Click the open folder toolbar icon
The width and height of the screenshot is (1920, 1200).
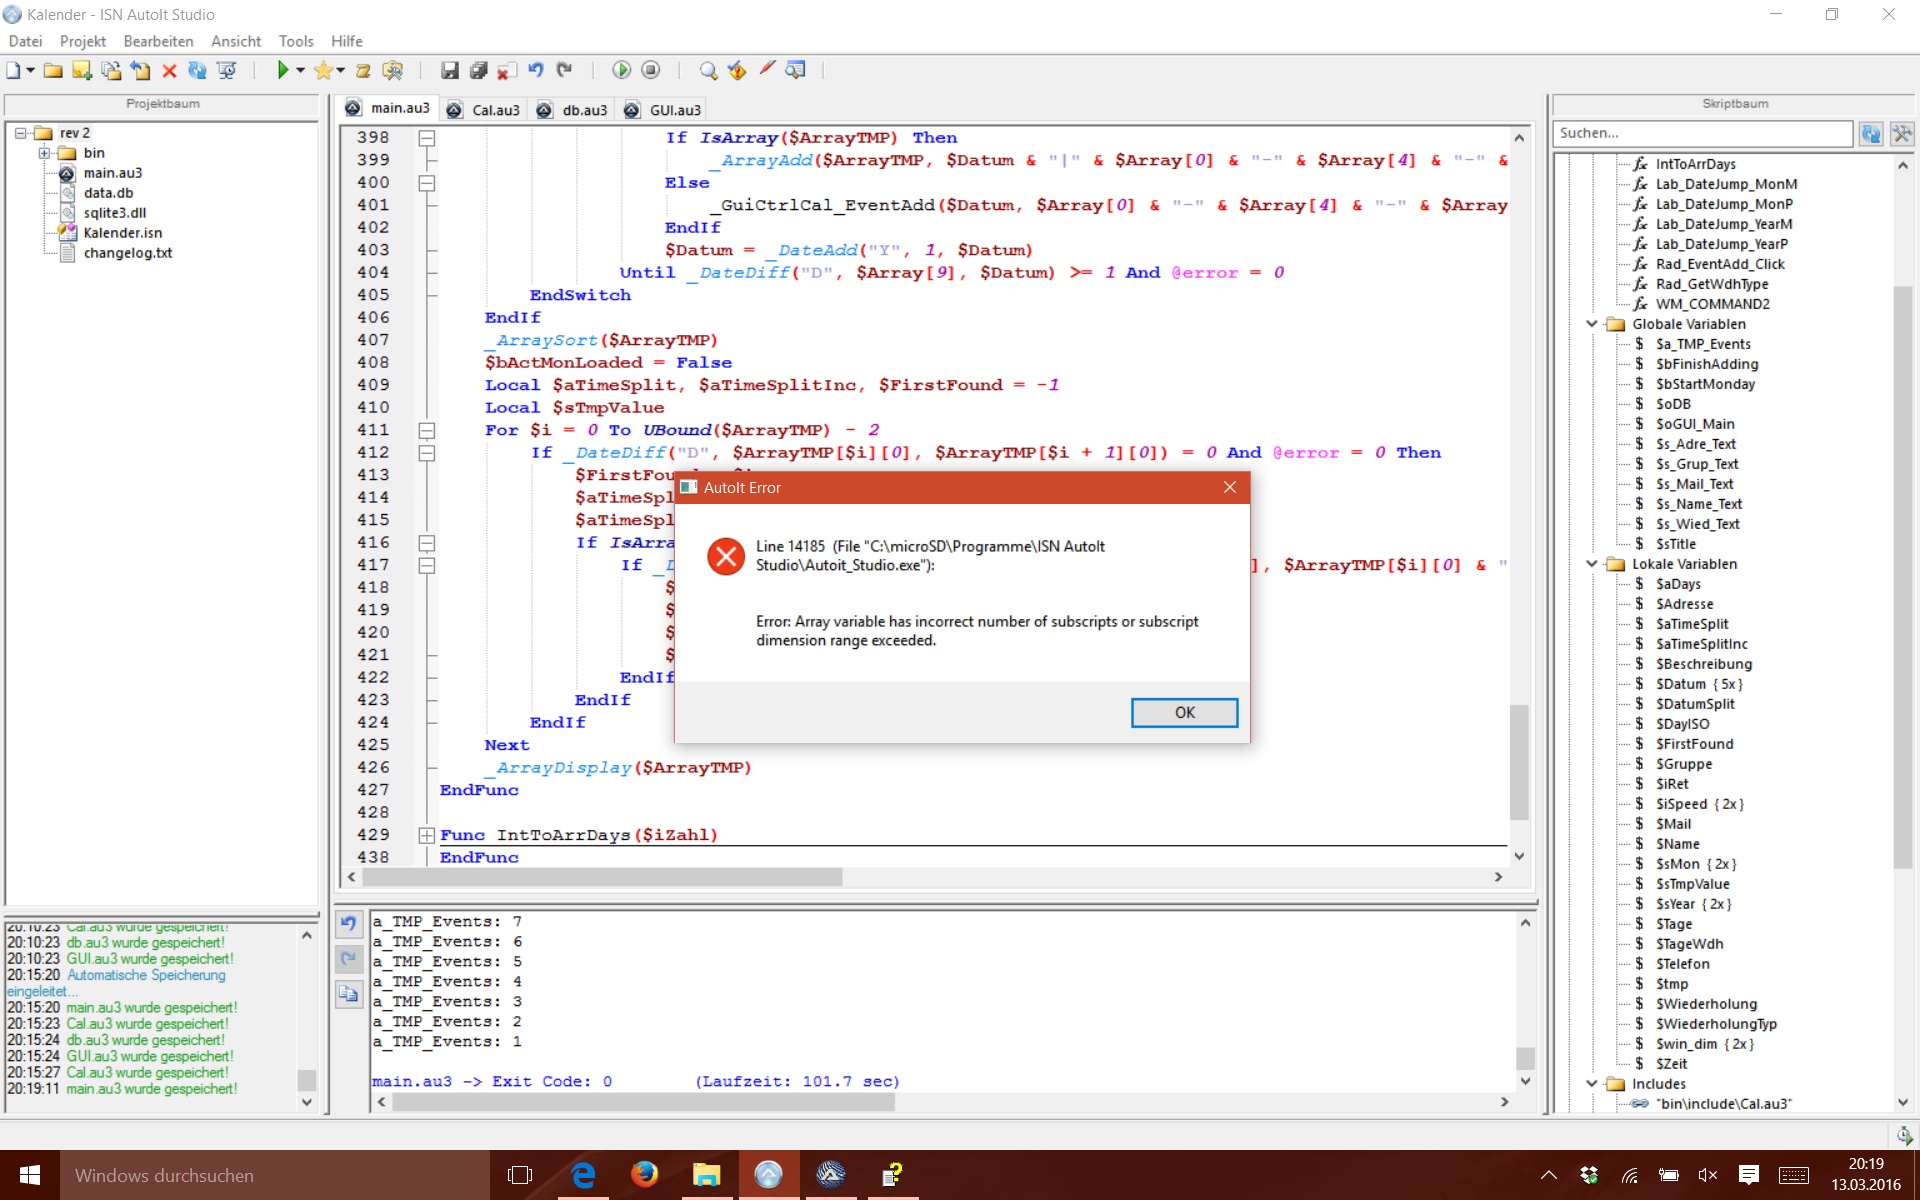pyautogui.click(x=53, y=70)
